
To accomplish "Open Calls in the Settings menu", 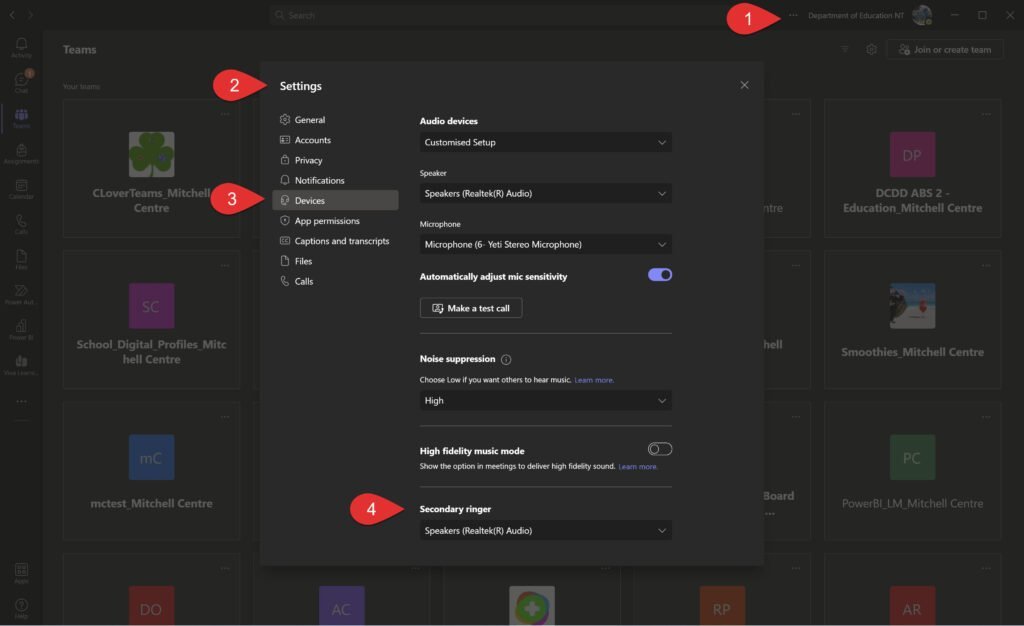I will tap(335, 281).
